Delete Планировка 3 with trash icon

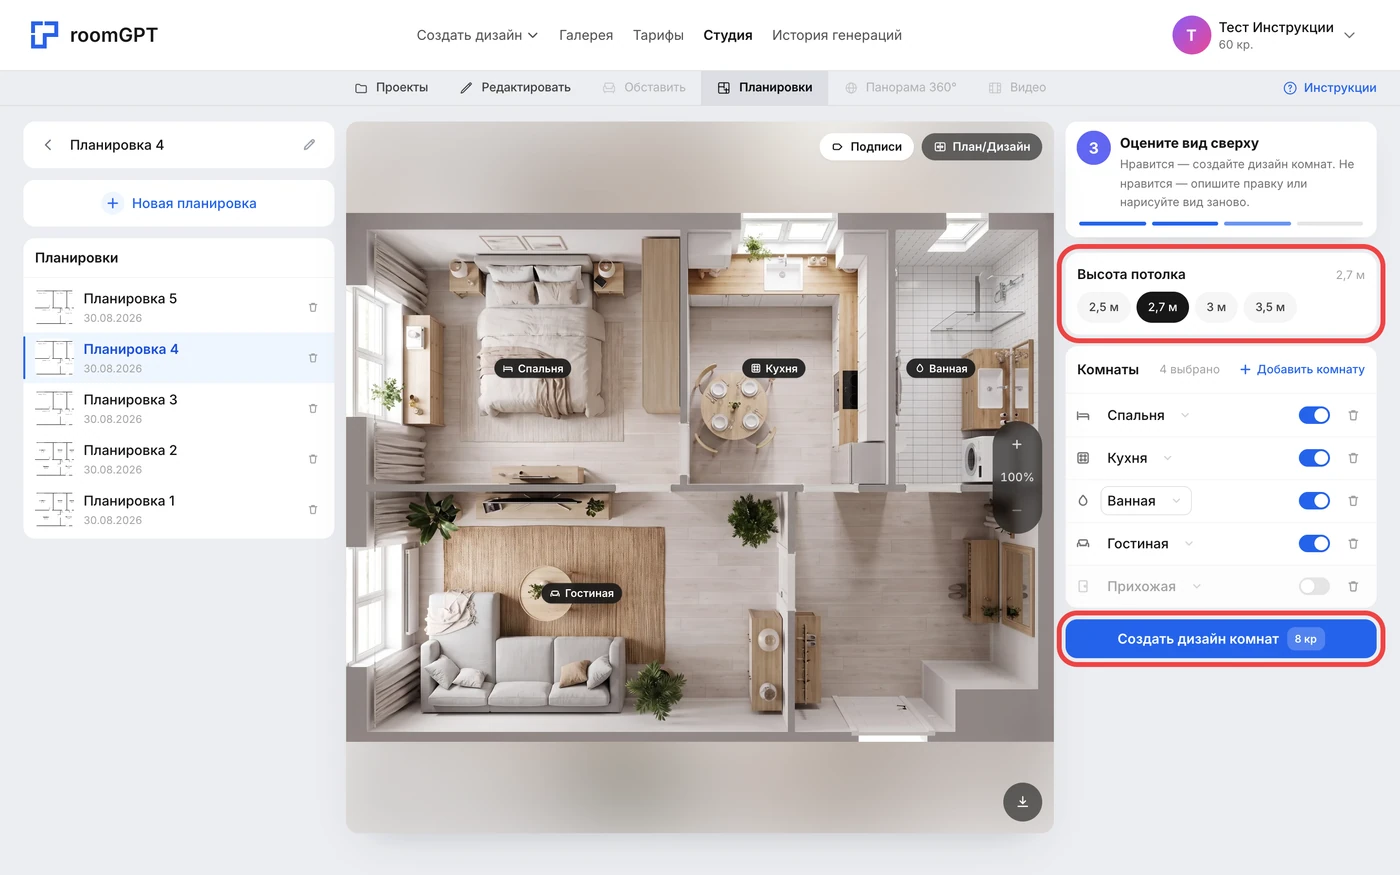coord(313,409)
